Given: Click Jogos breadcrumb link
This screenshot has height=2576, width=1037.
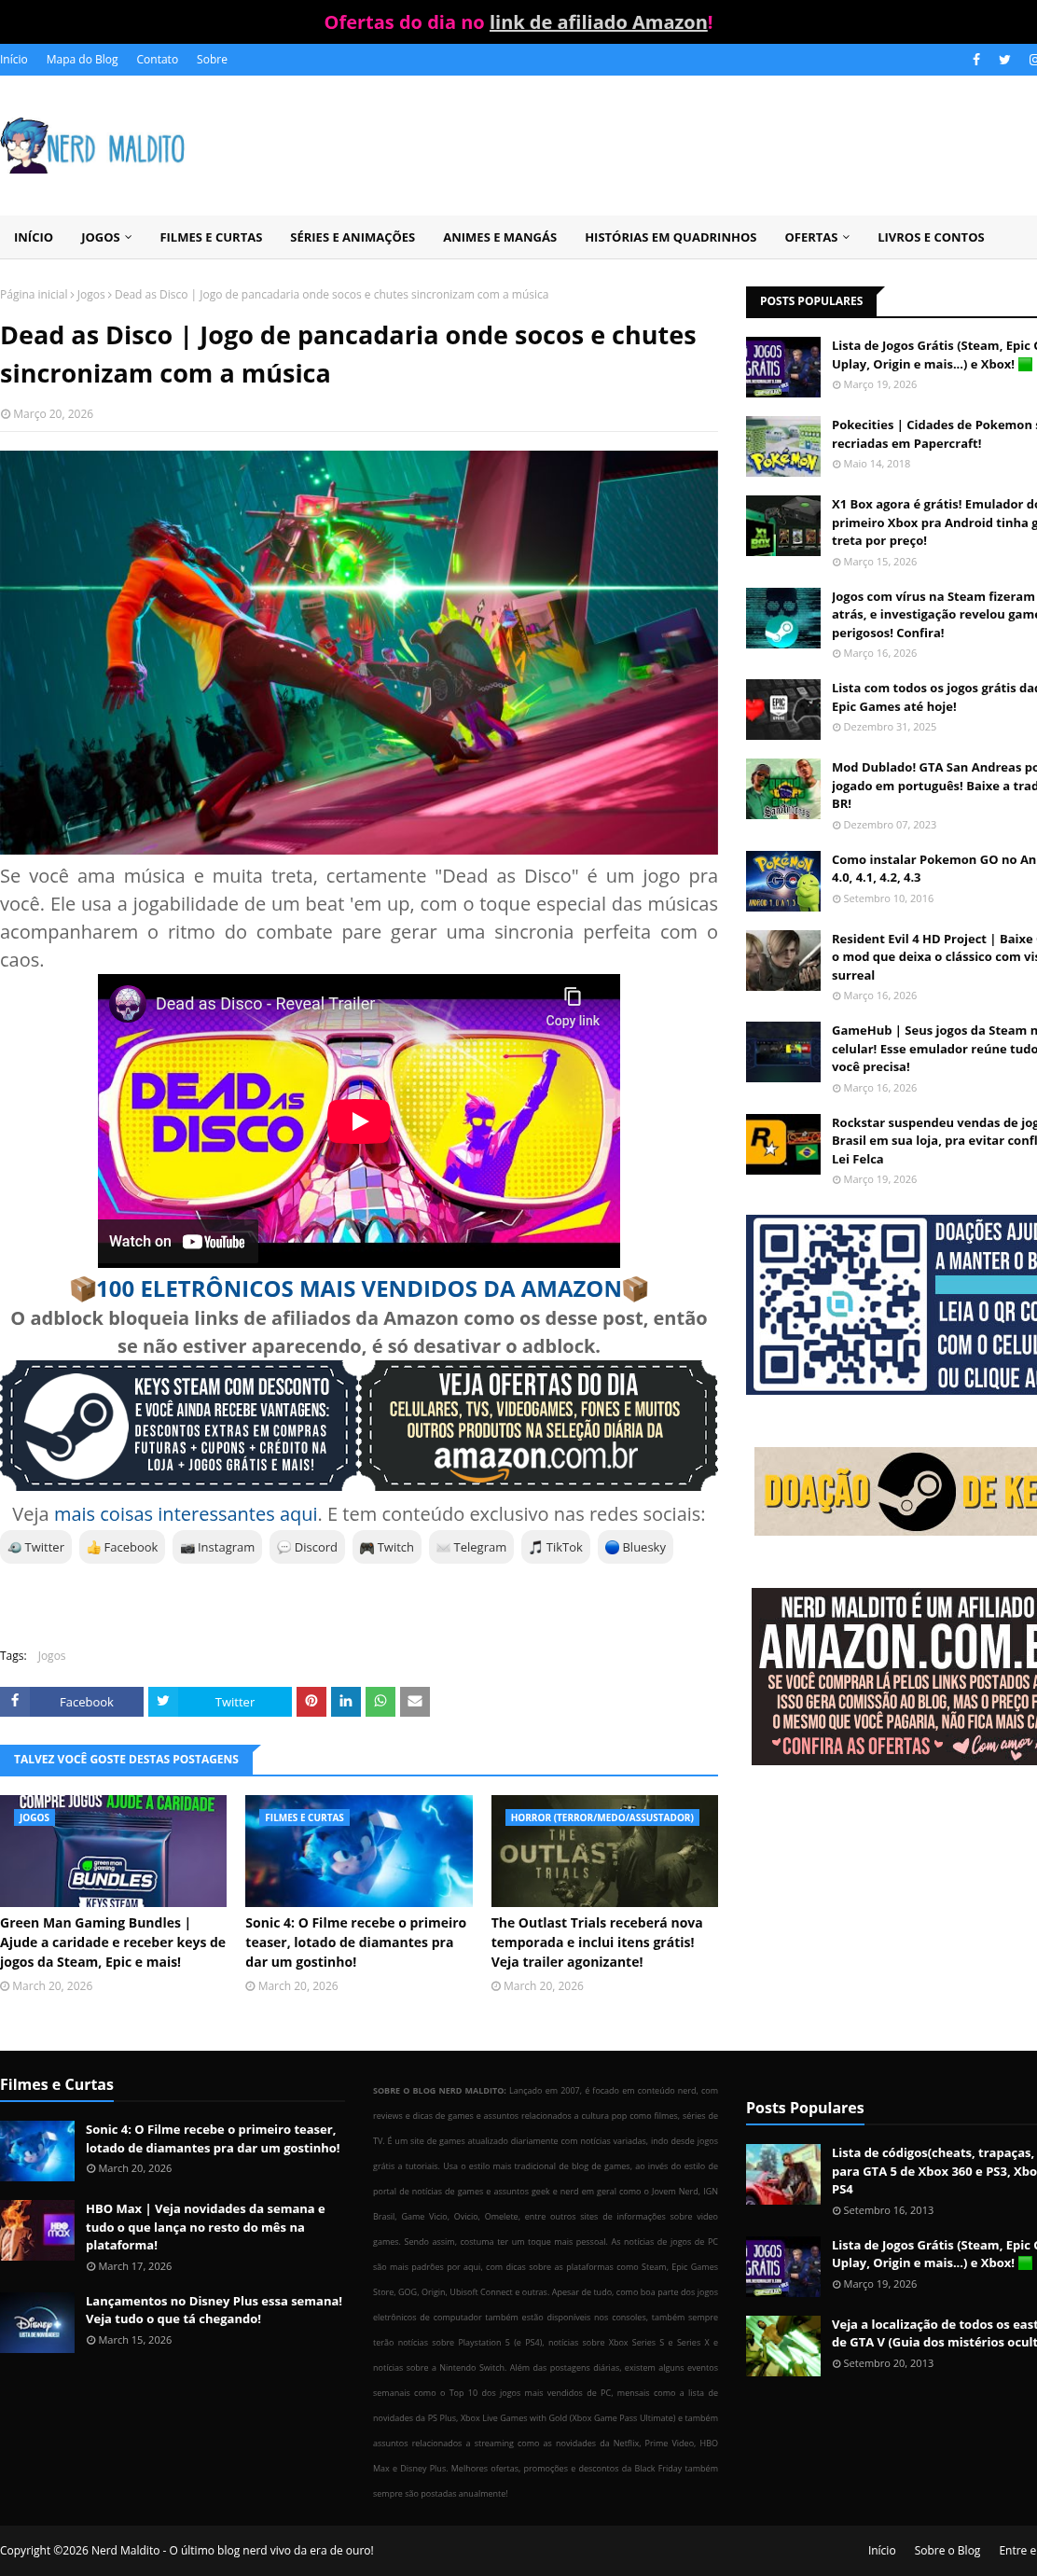Looking at the screenshot, I should pos(91,295).
